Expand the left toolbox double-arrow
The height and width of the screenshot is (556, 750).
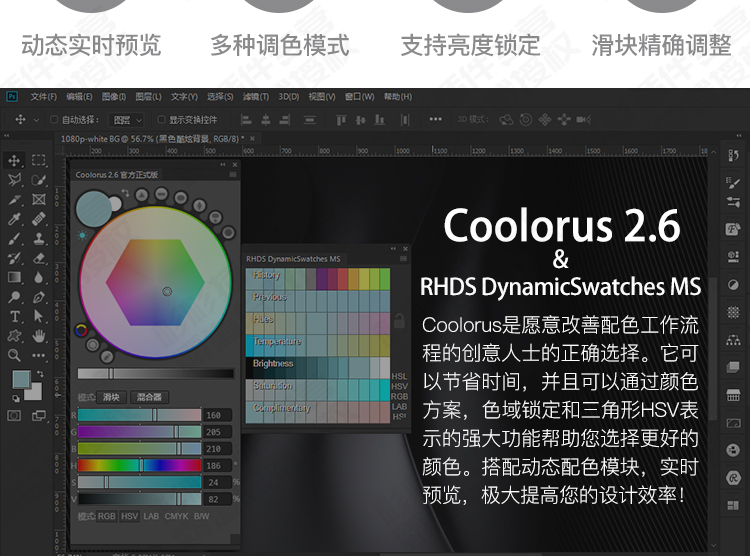7,136
